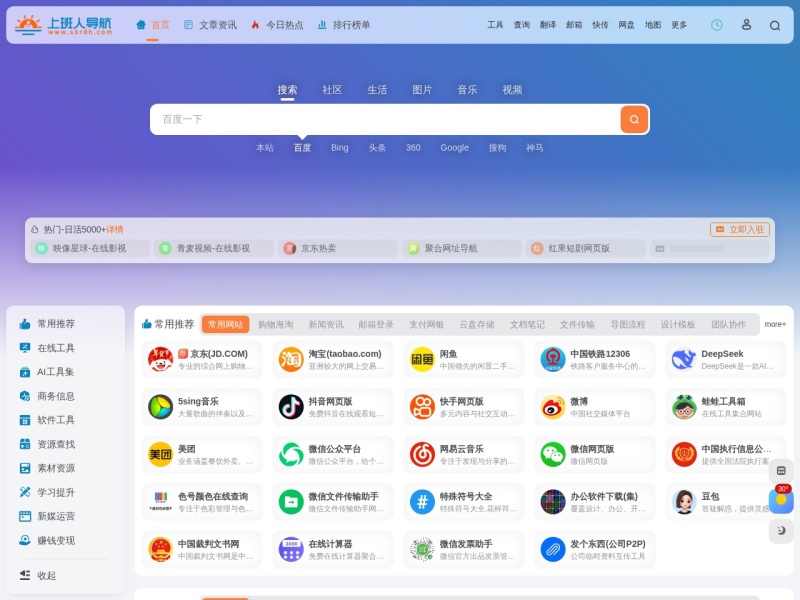Viewport: 800px width, 600px height.
Task: Click the 立即入驻 button
Action: pos(739,230)
